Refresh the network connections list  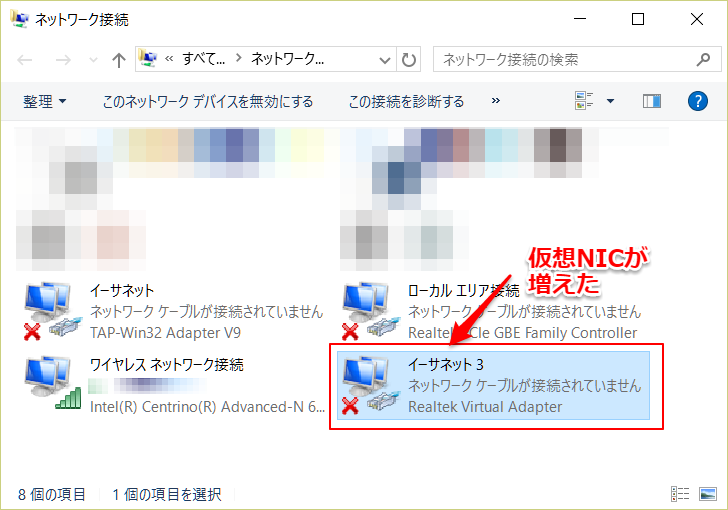[x=409, y=59]
